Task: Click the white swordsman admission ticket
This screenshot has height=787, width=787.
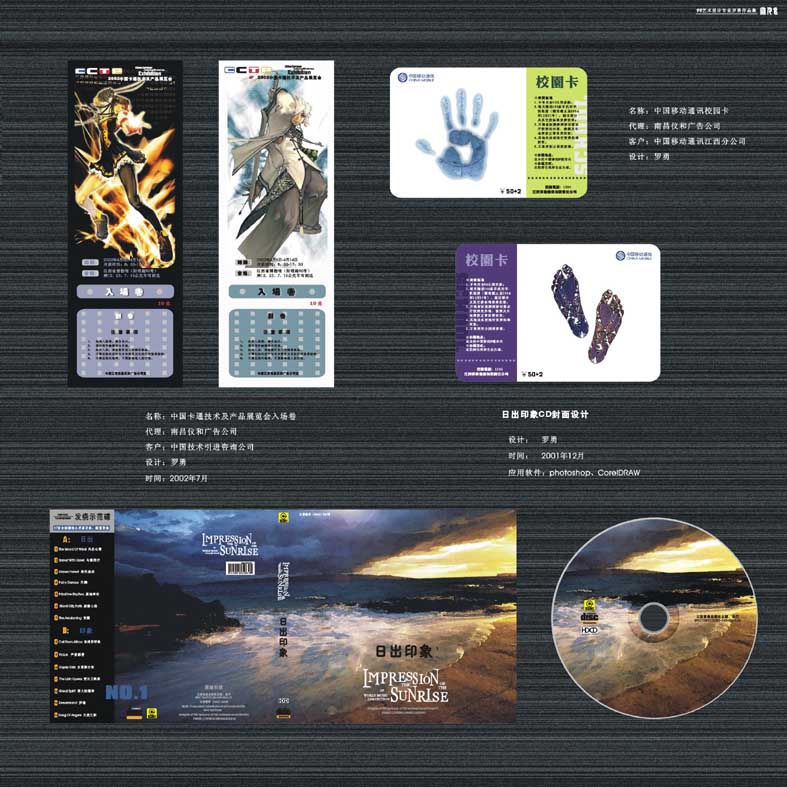Action: pos(276,224)
